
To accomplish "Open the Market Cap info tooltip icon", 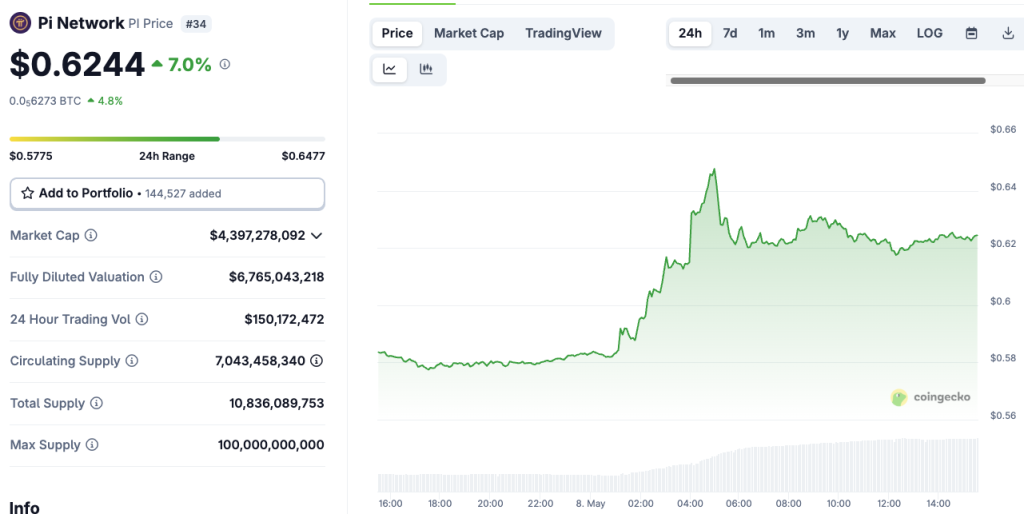I will point(91,235).
